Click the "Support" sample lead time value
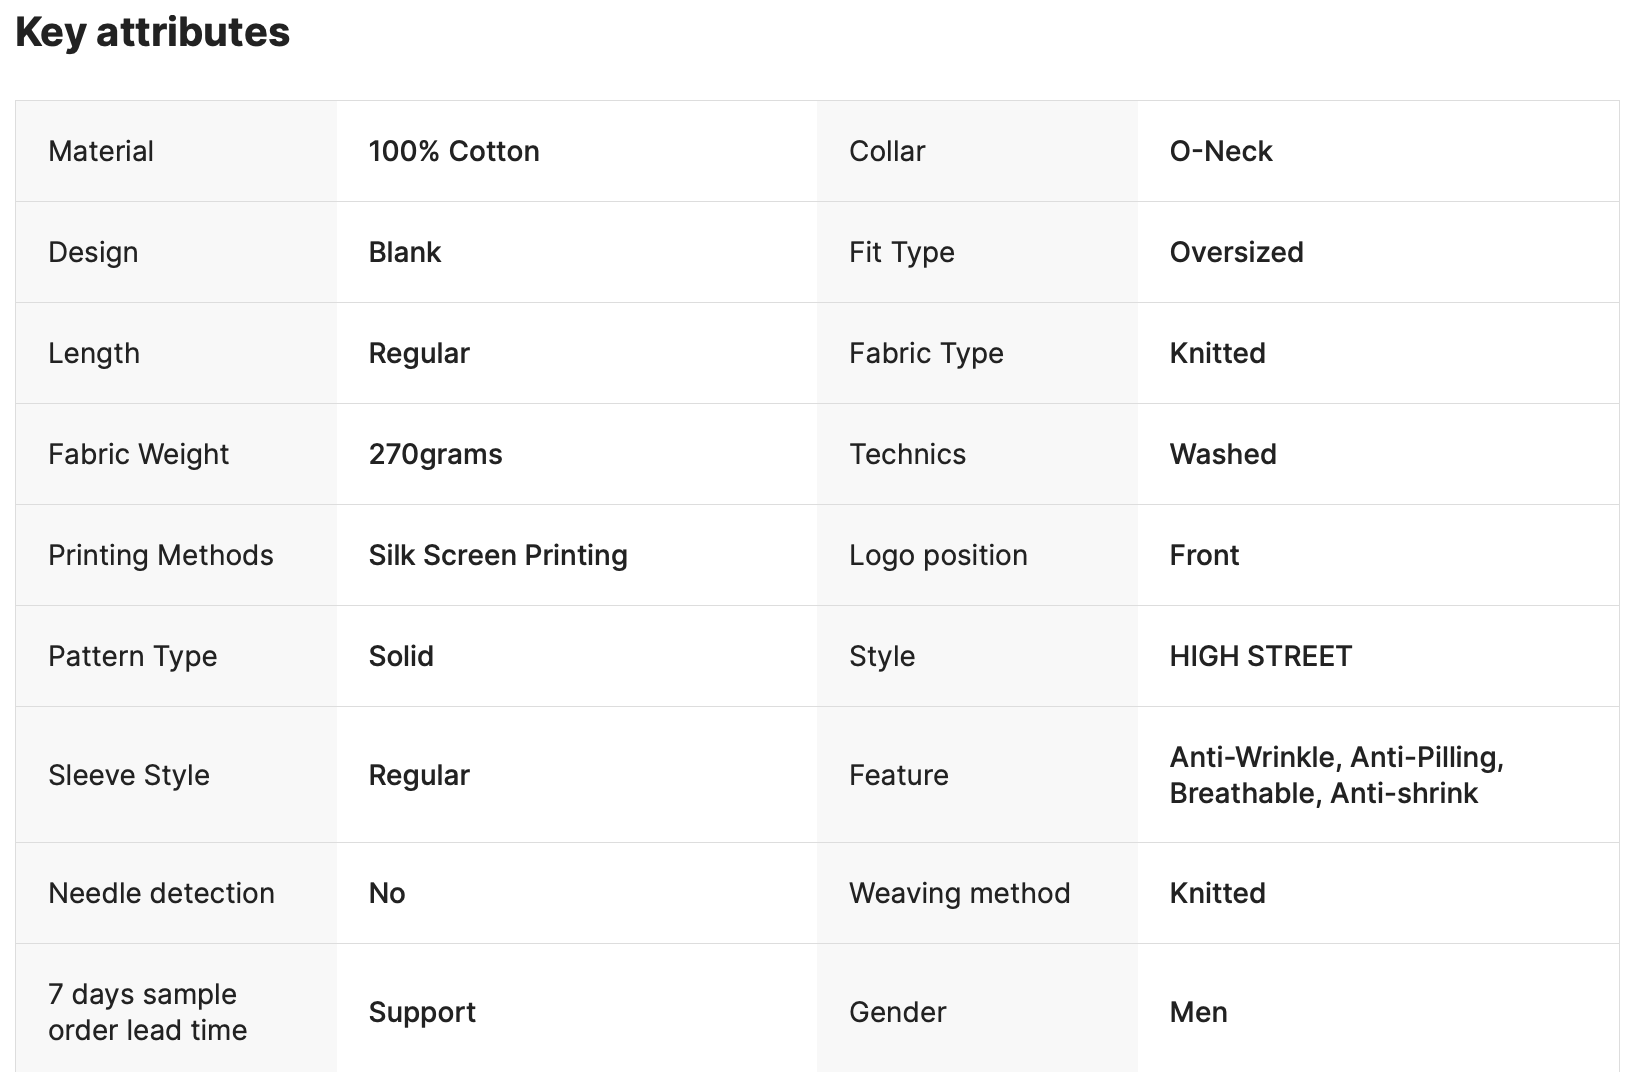The height and width of the screenshot is (1072, 1634). pos(422,1012)
